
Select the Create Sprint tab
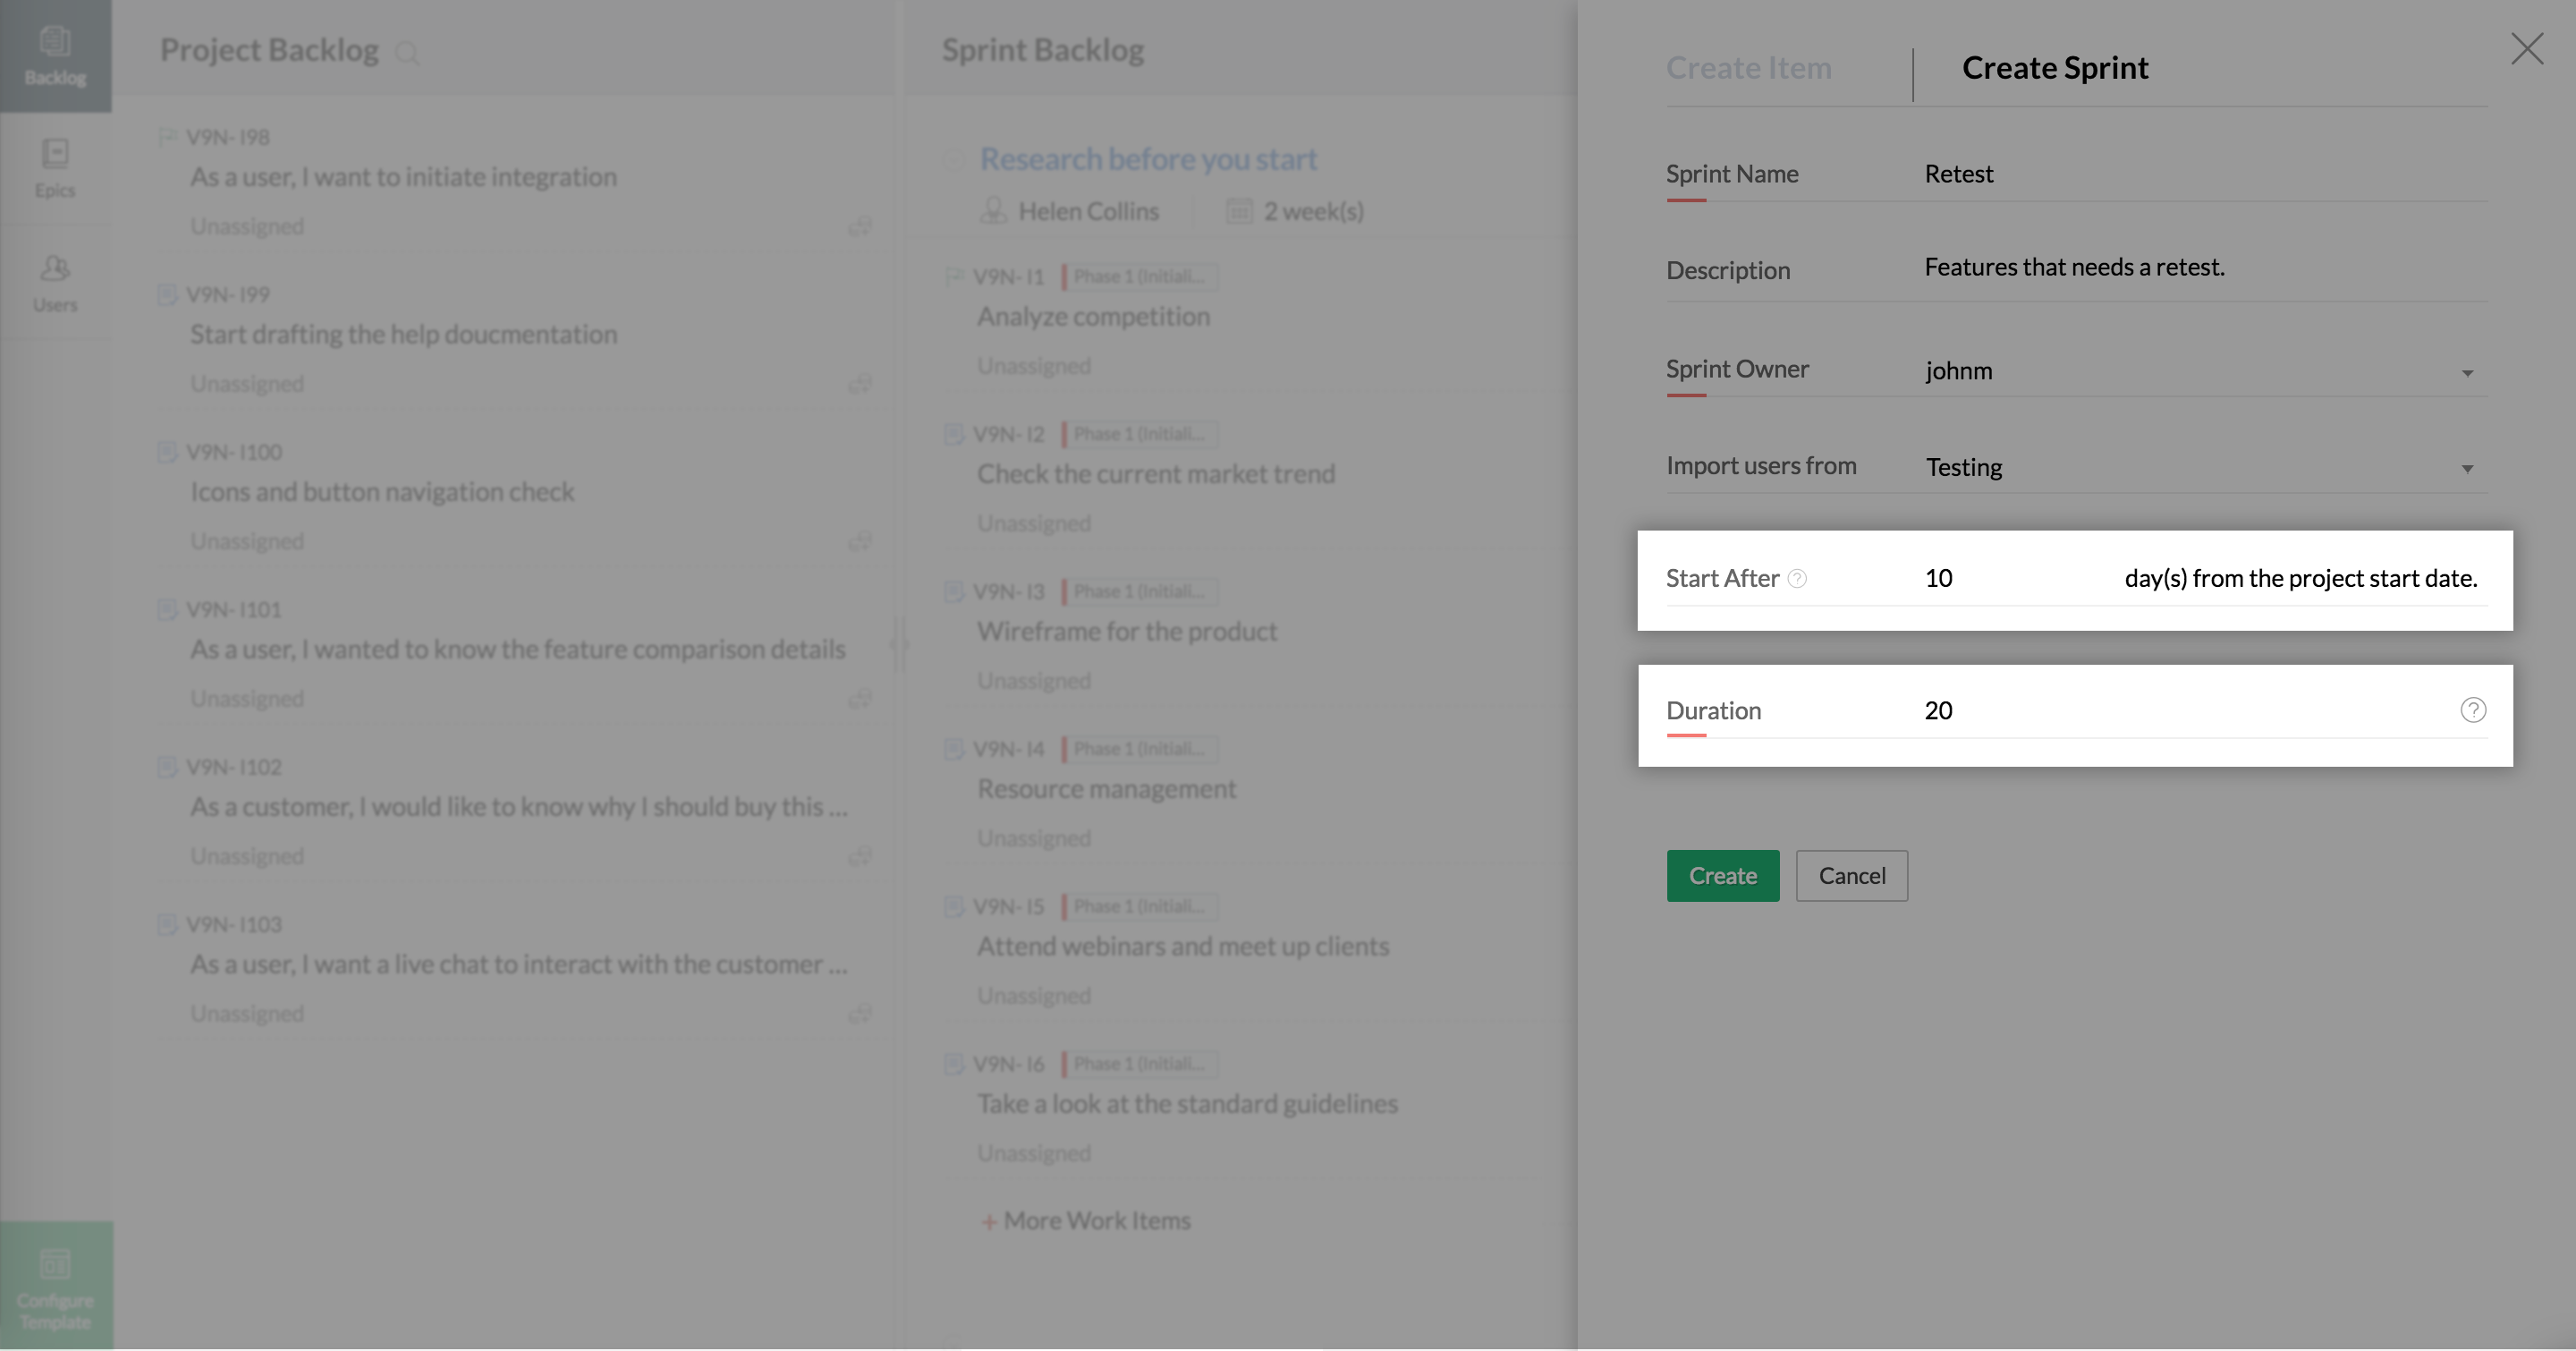click(x=2054, y=68)
